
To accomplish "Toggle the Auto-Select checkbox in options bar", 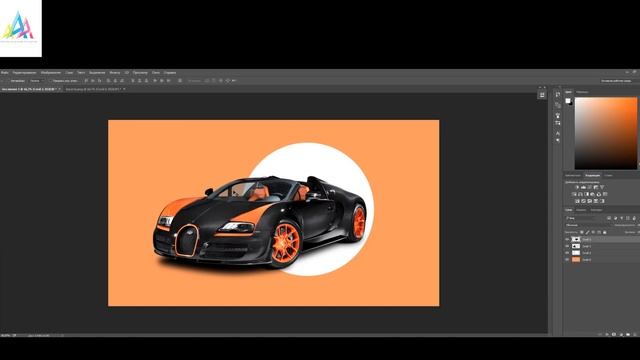I will (10, 81).
